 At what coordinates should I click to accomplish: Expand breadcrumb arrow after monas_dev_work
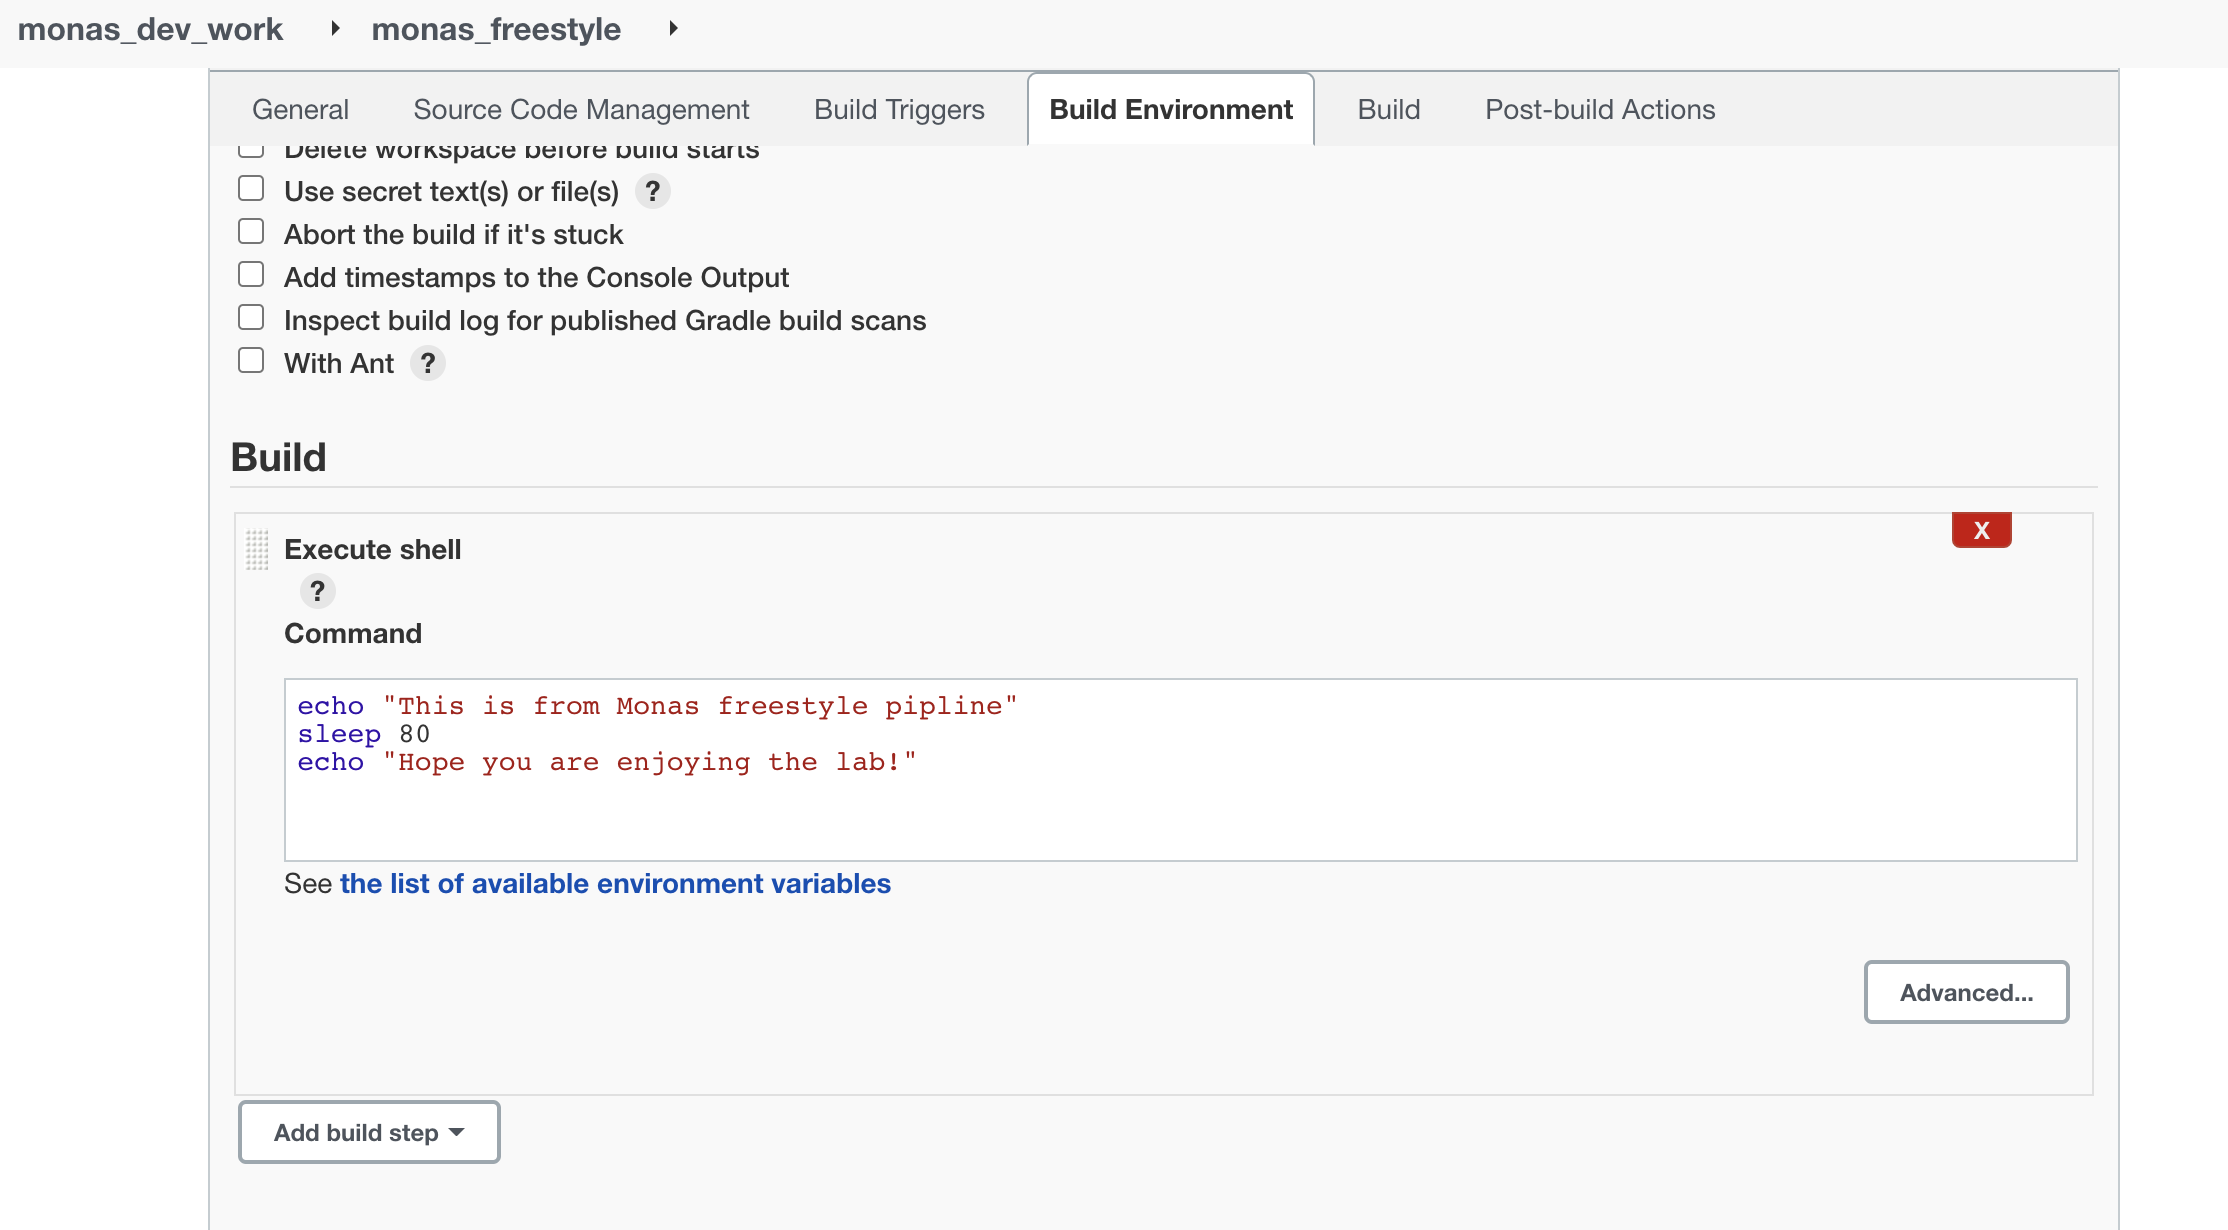coord(335,29)
